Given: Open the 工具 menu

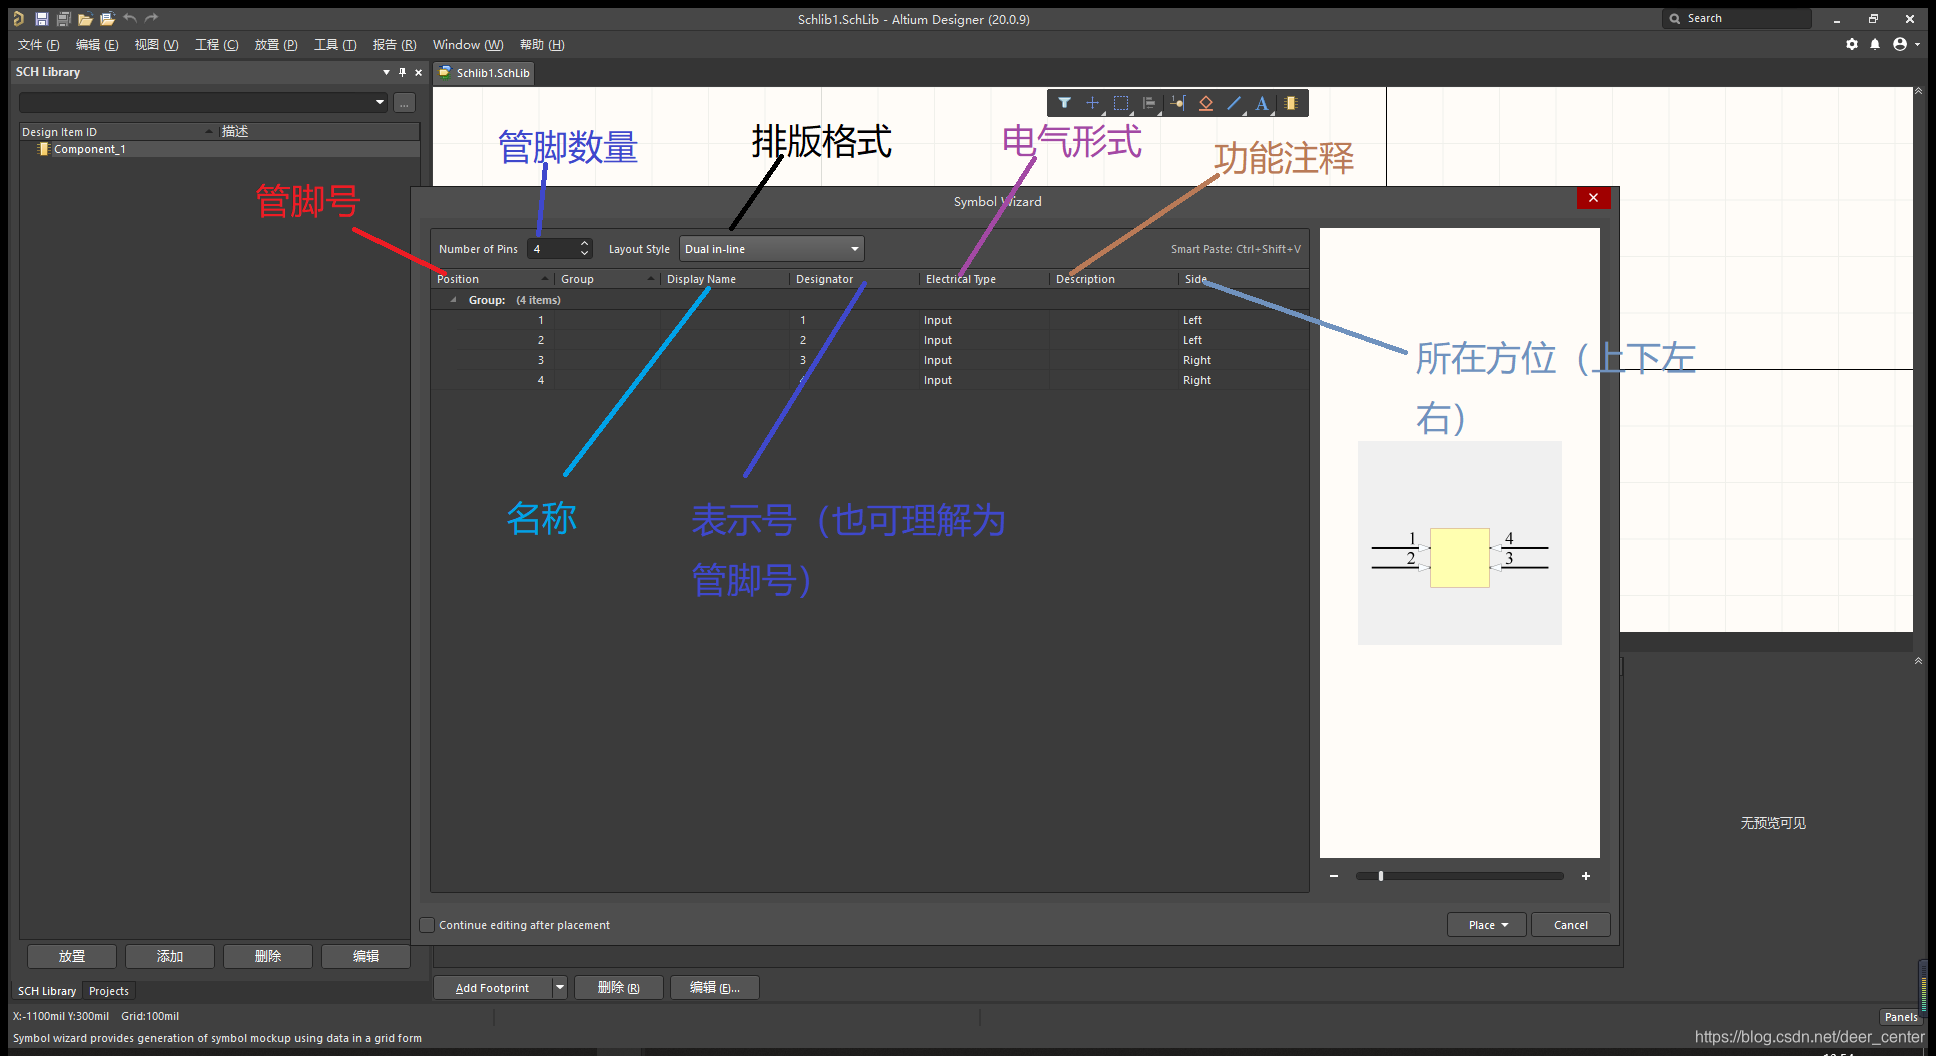Looking at the screenshot, I should (335, 44).
